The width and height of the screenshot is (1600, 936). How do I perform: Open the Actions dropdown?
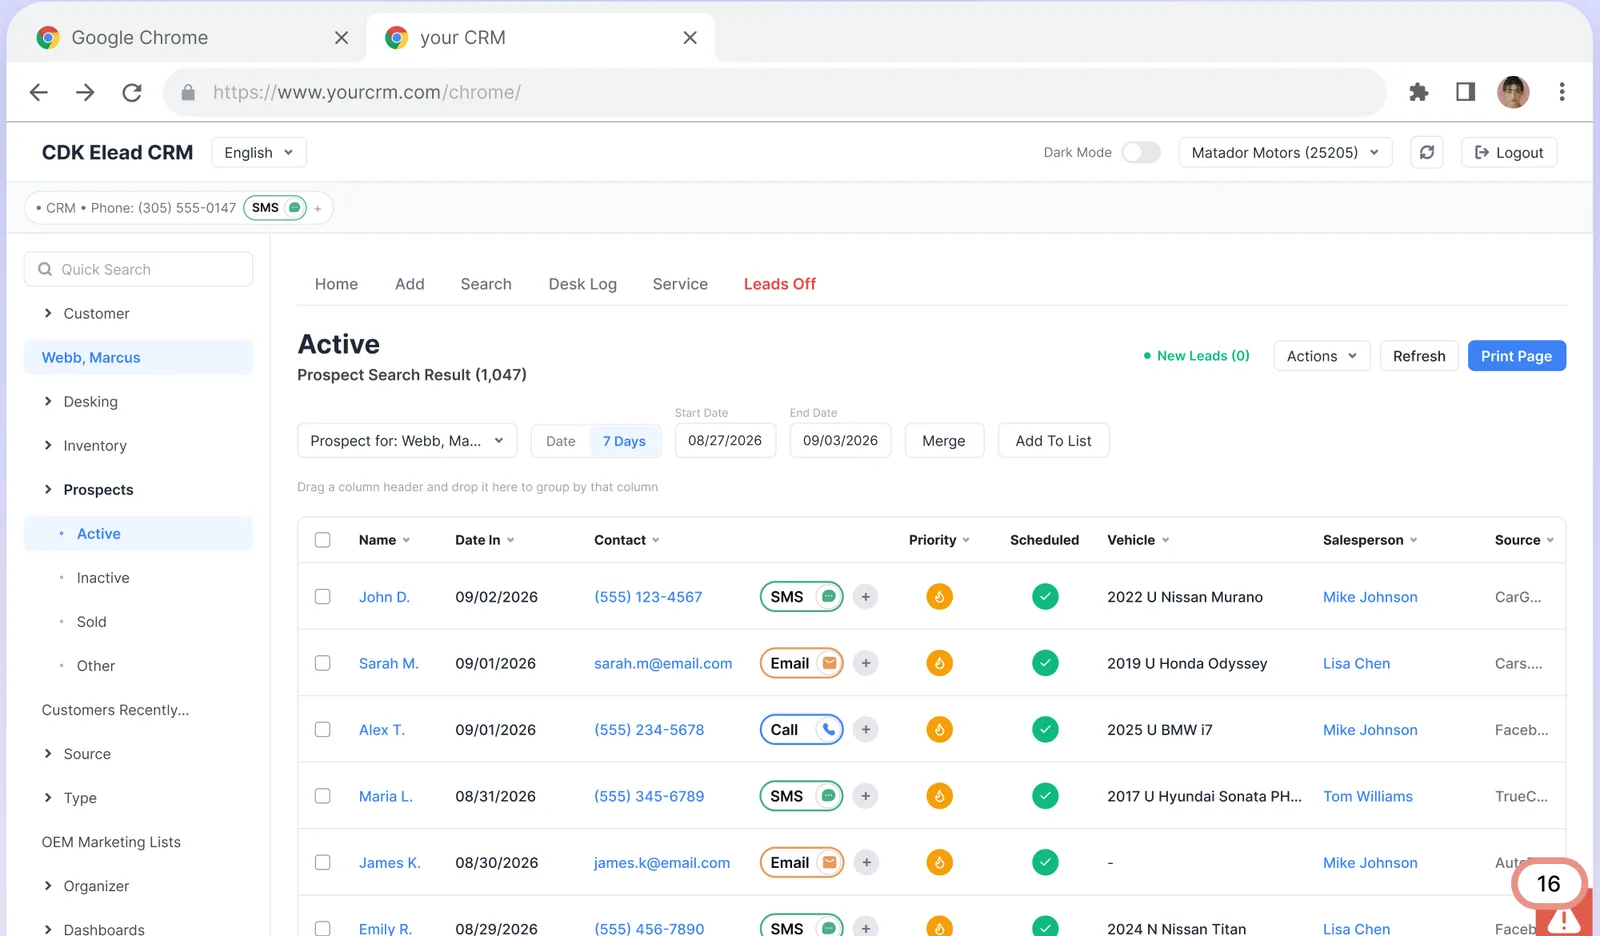point(1322,356)
